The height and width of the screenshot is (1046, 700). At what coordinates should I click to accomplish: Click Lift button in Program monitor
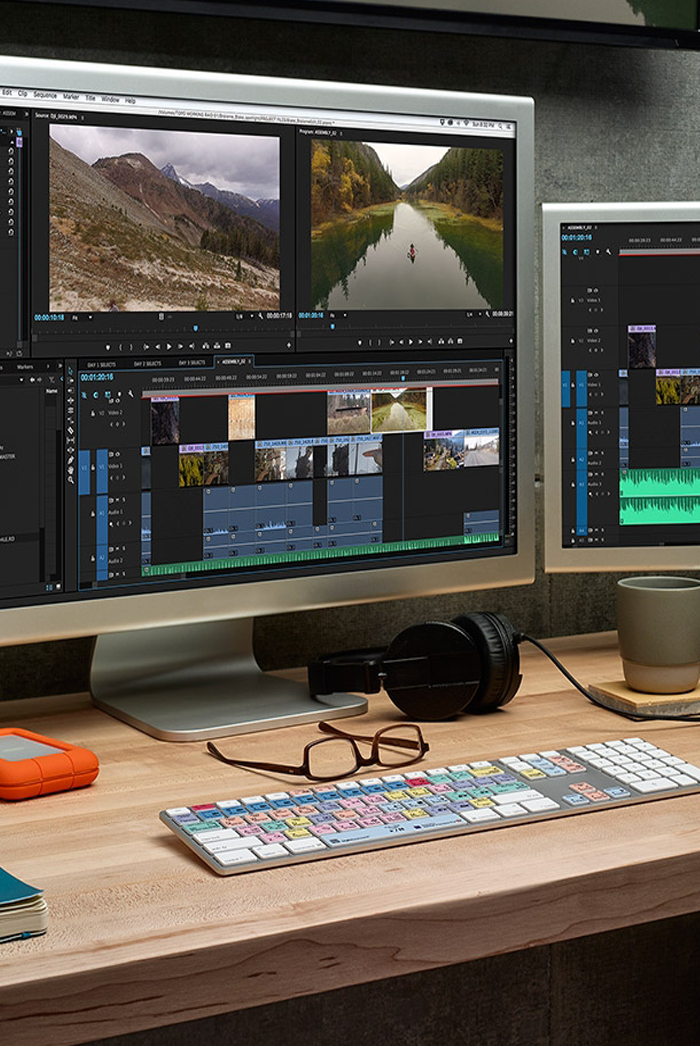pos(441,342)
